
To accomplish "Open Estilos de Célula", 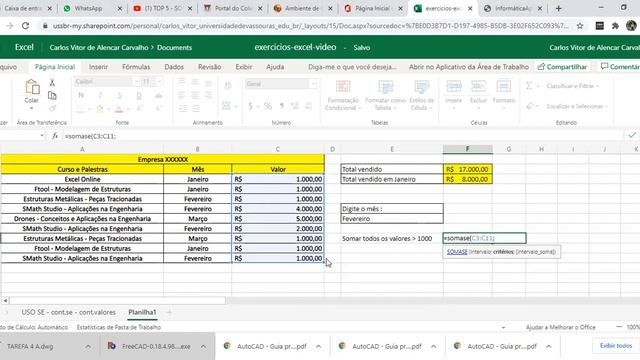I will (x=422, y=95).
